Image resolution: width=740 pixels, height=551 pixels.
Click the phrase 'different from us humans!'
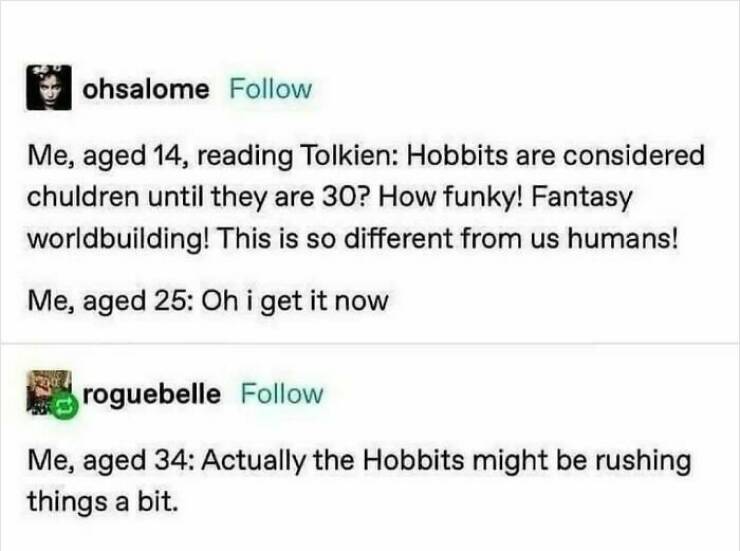pyautogui.click(x=521, y=240)
